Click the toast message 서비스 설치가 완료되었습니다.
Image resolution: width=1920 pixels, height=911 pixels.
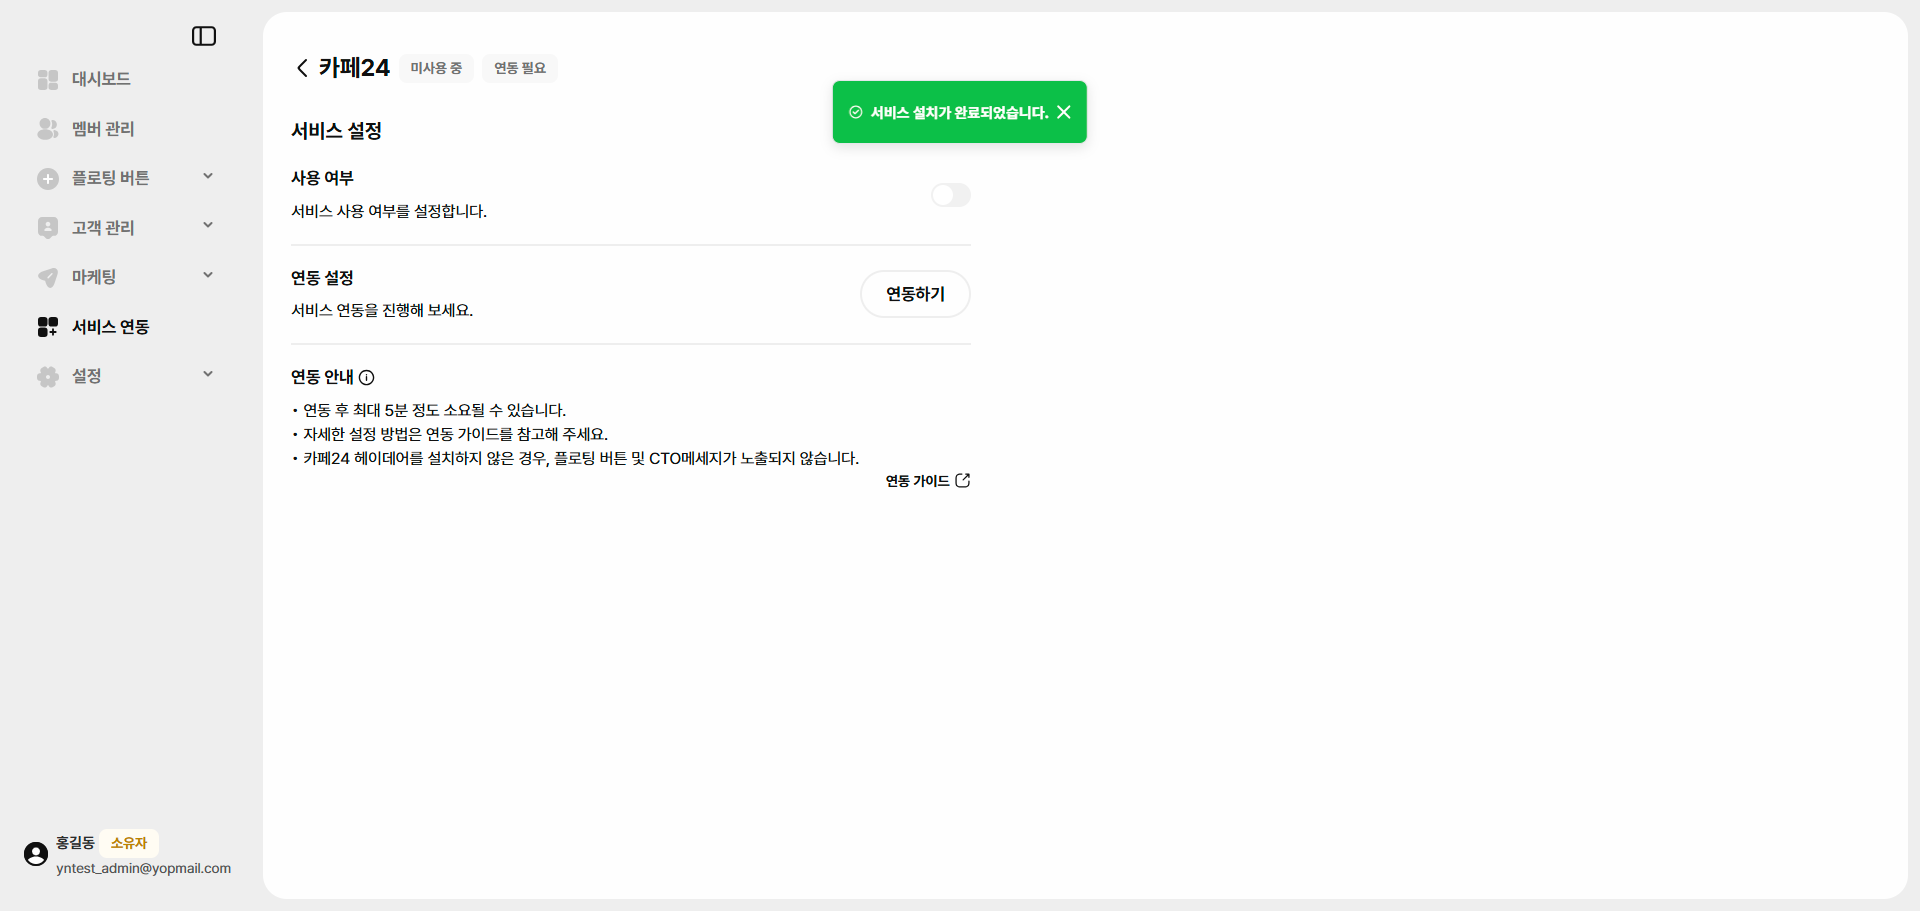pyautogui.click(x=959, y=112)
